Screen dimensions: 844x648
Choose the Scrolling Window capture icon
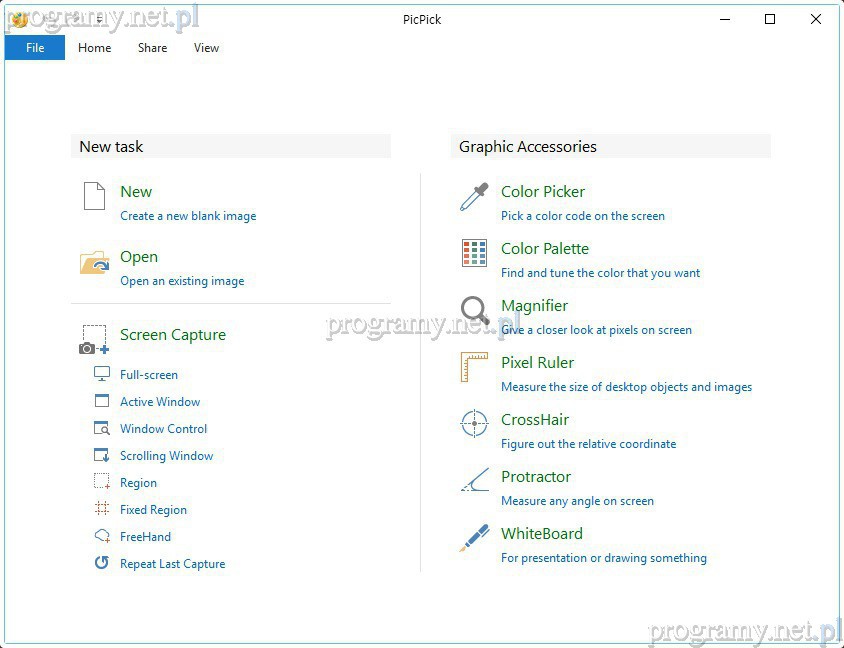coord(102,455)
